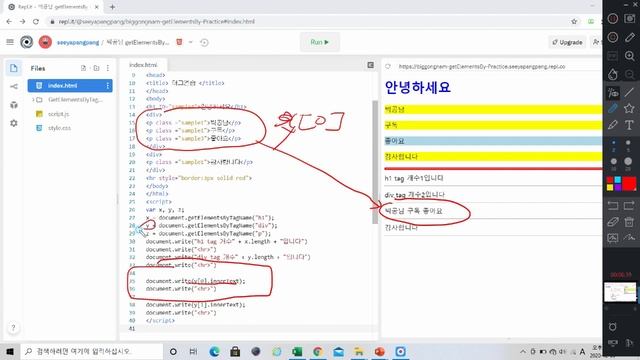Click the editor vertical scrollbar

click(375, 162)
